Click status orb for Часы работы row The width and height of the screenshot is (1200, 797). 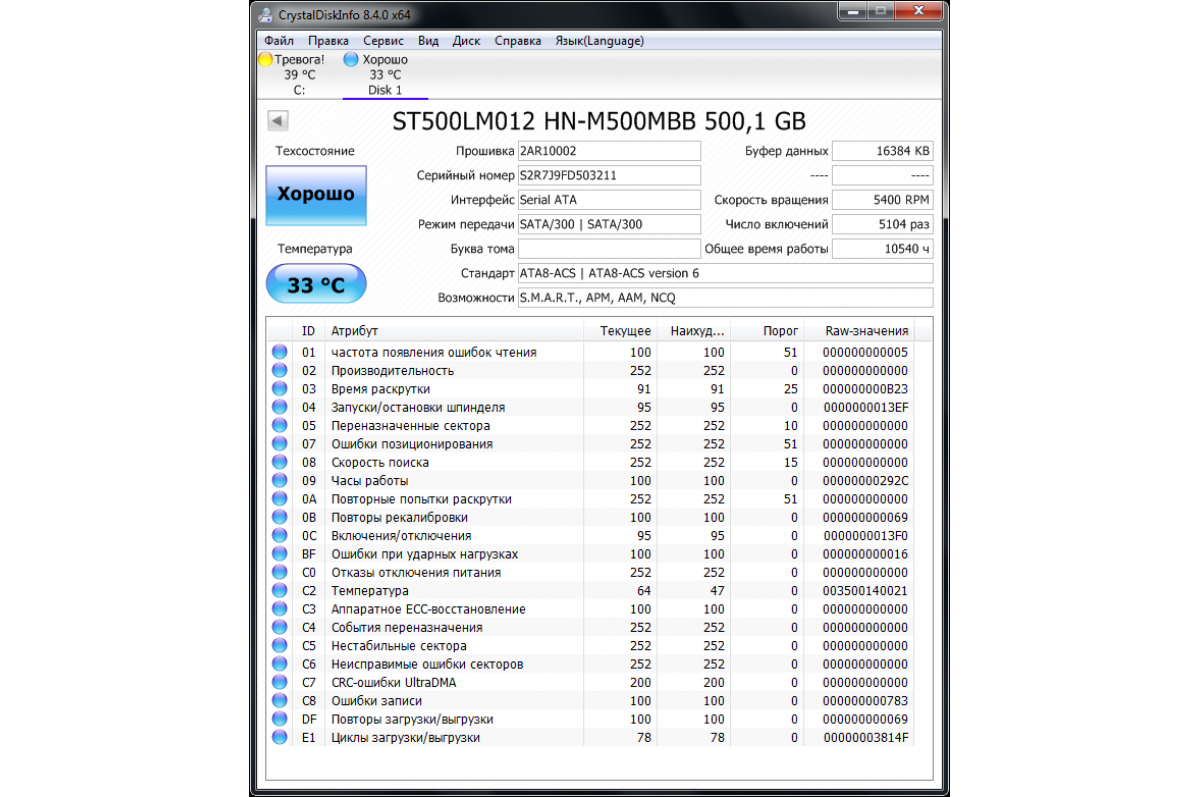(x=279, y=481)
